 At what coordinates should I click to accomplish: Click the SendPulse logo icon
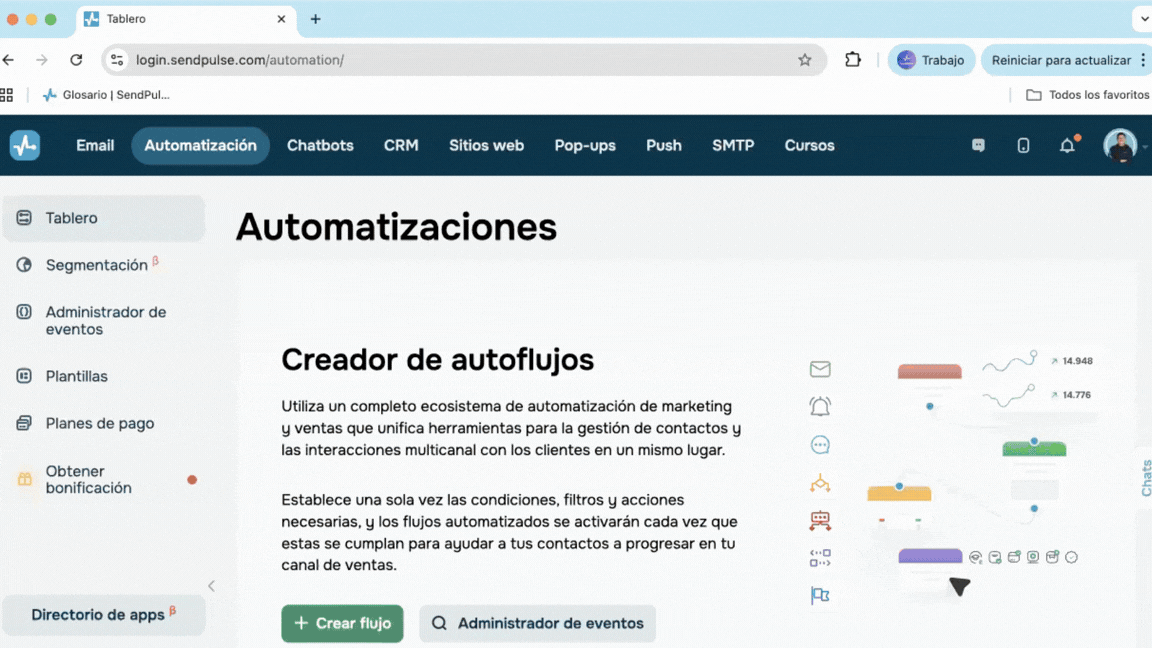[x=25, y=145]
